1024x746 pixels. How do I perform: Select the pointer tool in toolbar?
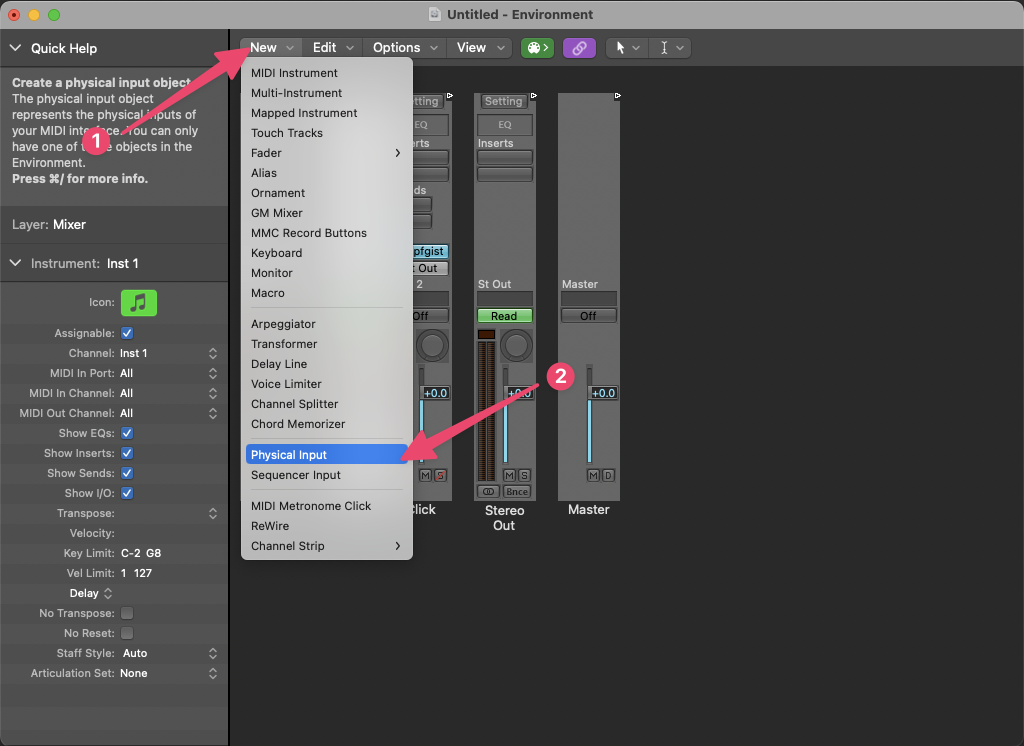[x=620, y=47]
